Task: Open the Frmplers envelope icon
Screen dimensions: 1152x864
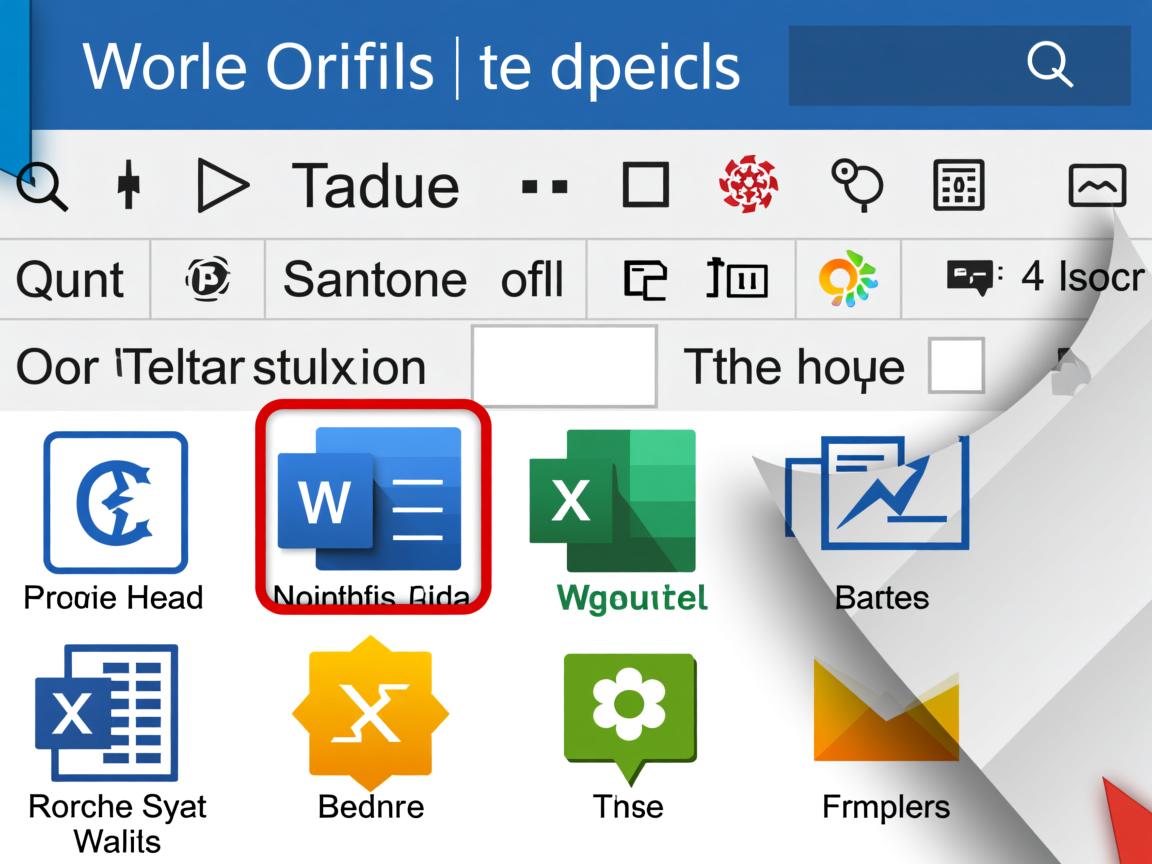Action: click(x=886, y=712)
